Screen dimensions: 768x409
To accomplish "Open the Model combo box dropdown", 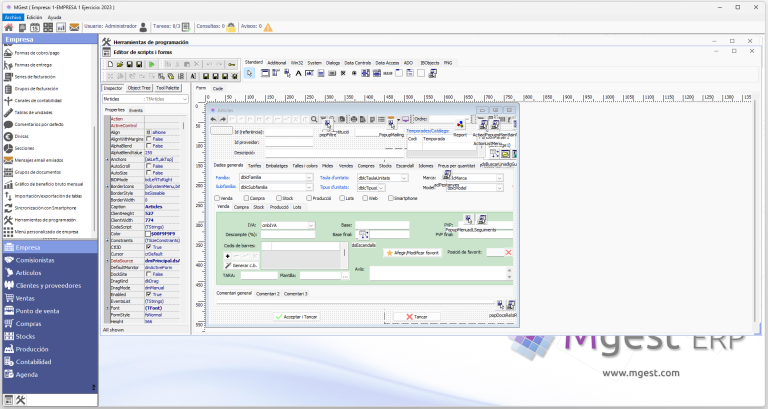I will 500,188.
